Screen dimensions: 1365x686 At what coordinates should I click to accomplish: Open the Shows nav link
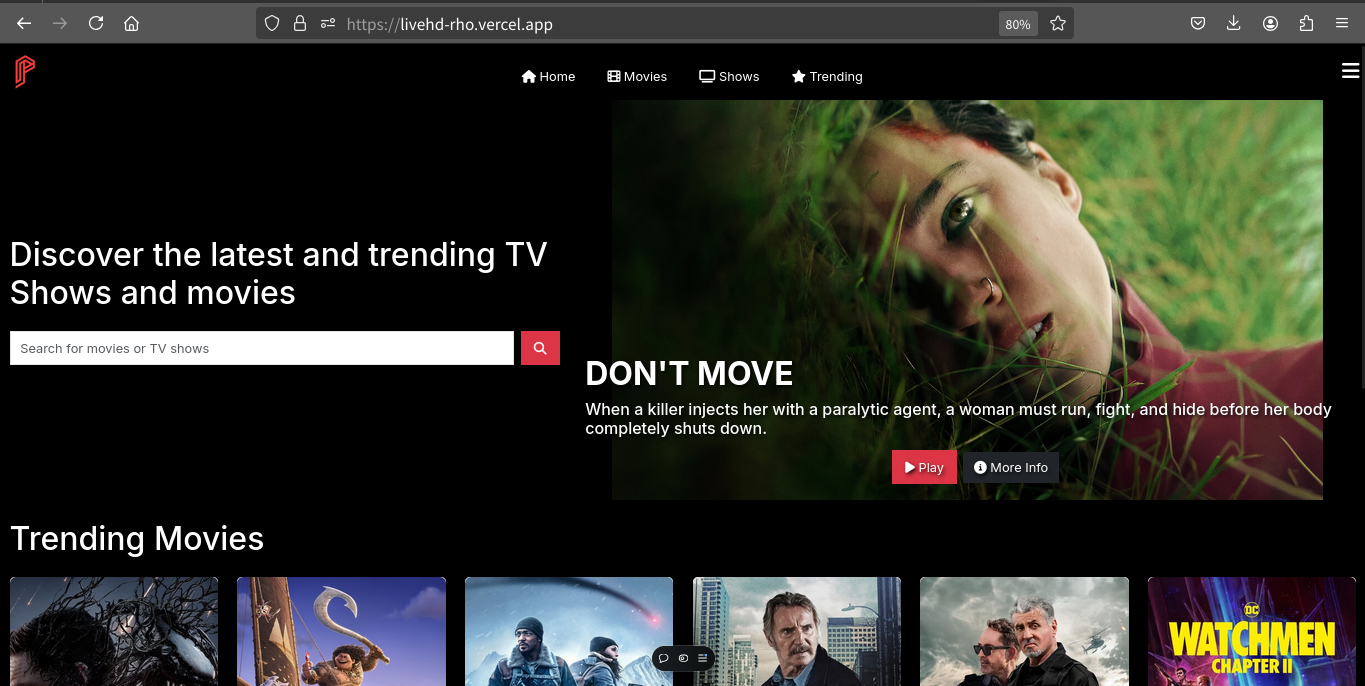[x=729, y=77]
